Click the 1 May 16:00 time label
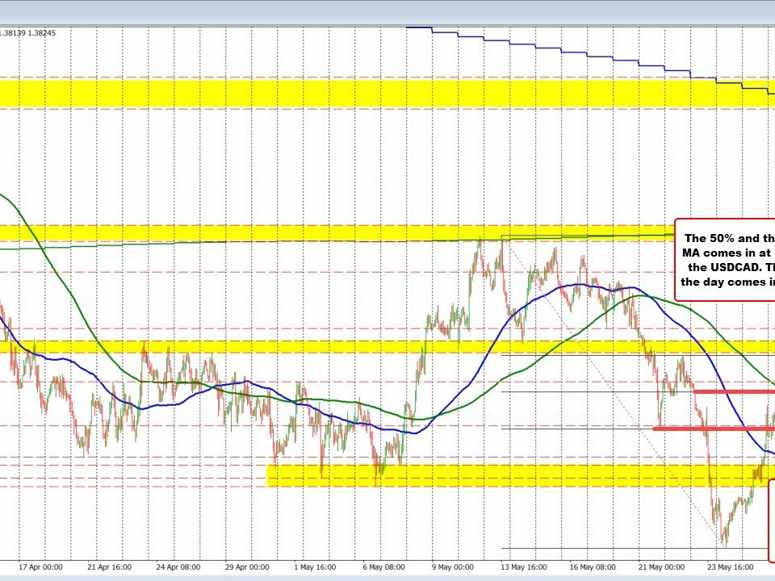Image resolution: width=775 pixels, height=581 pixels. (x=315, y=567)
